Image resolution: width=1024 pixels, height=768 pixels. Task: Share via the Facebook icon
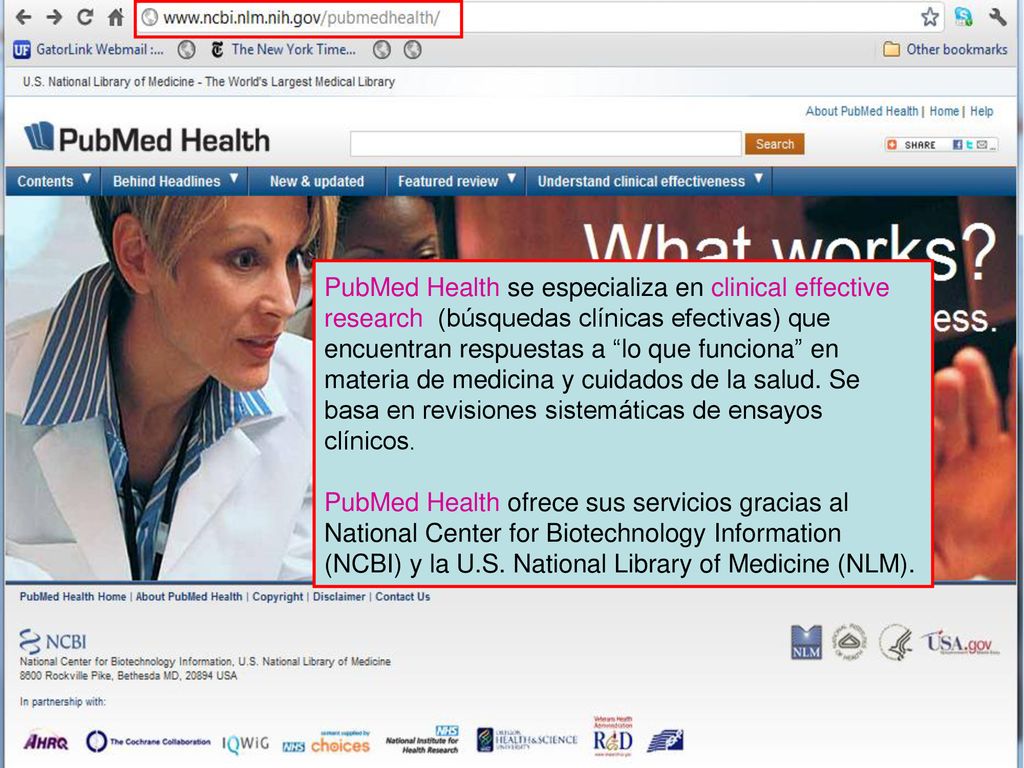(957, 145)
